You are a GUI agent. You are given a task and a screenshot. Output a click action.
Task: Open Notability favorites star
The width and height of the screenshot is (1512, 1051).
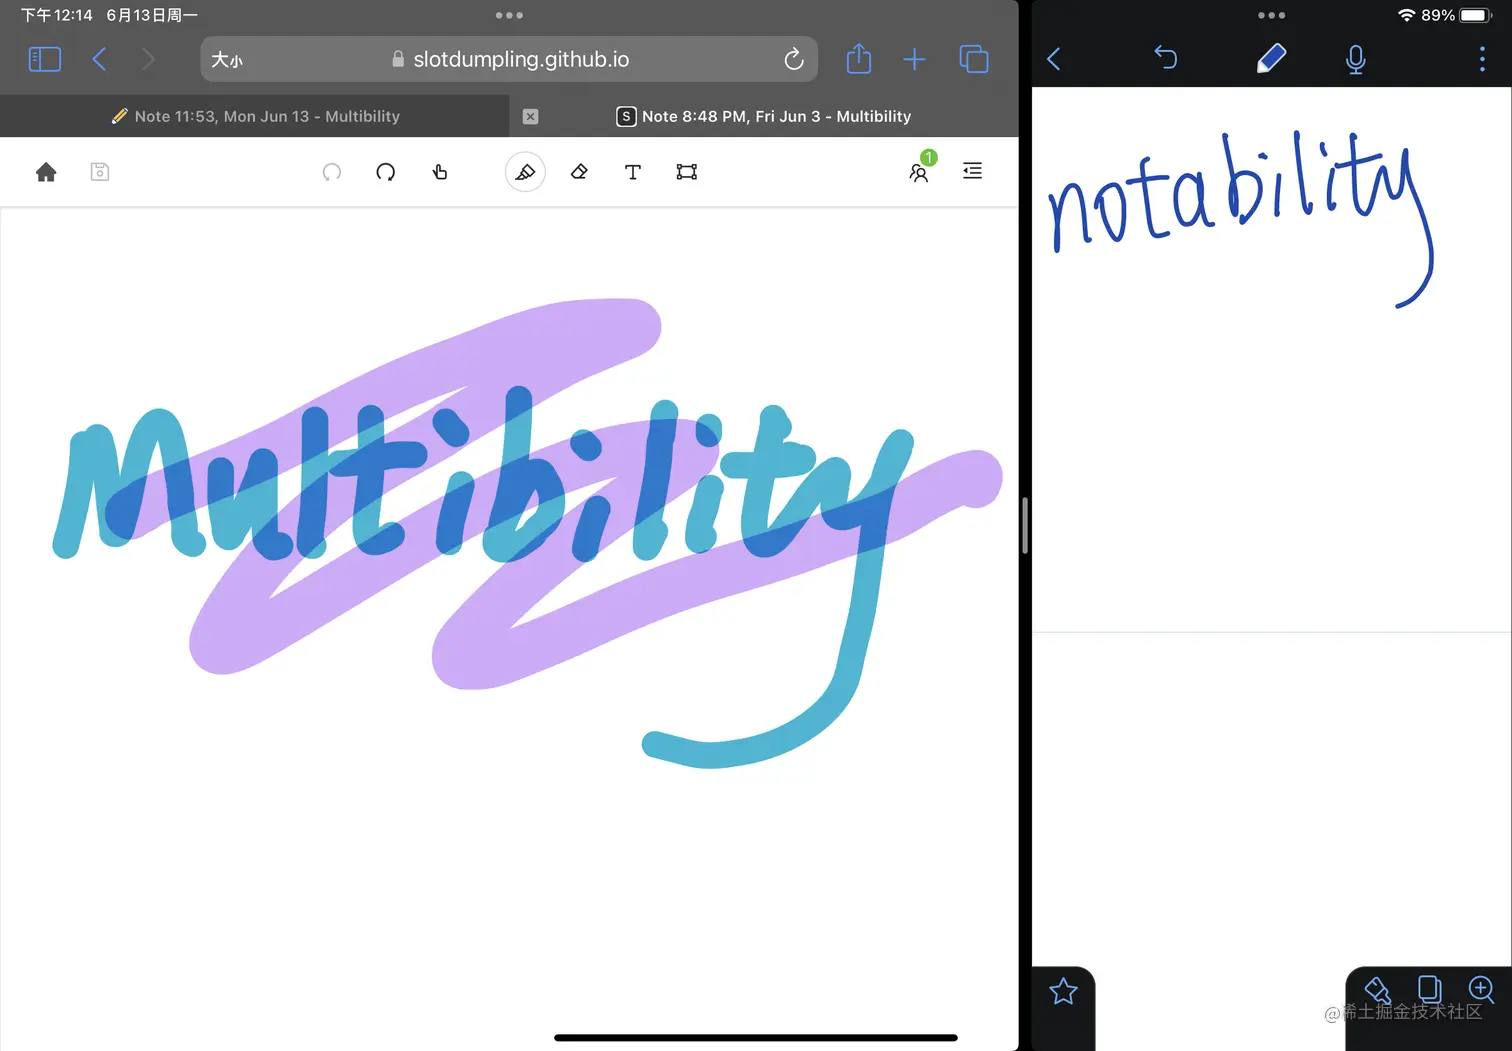[1063, 991]
